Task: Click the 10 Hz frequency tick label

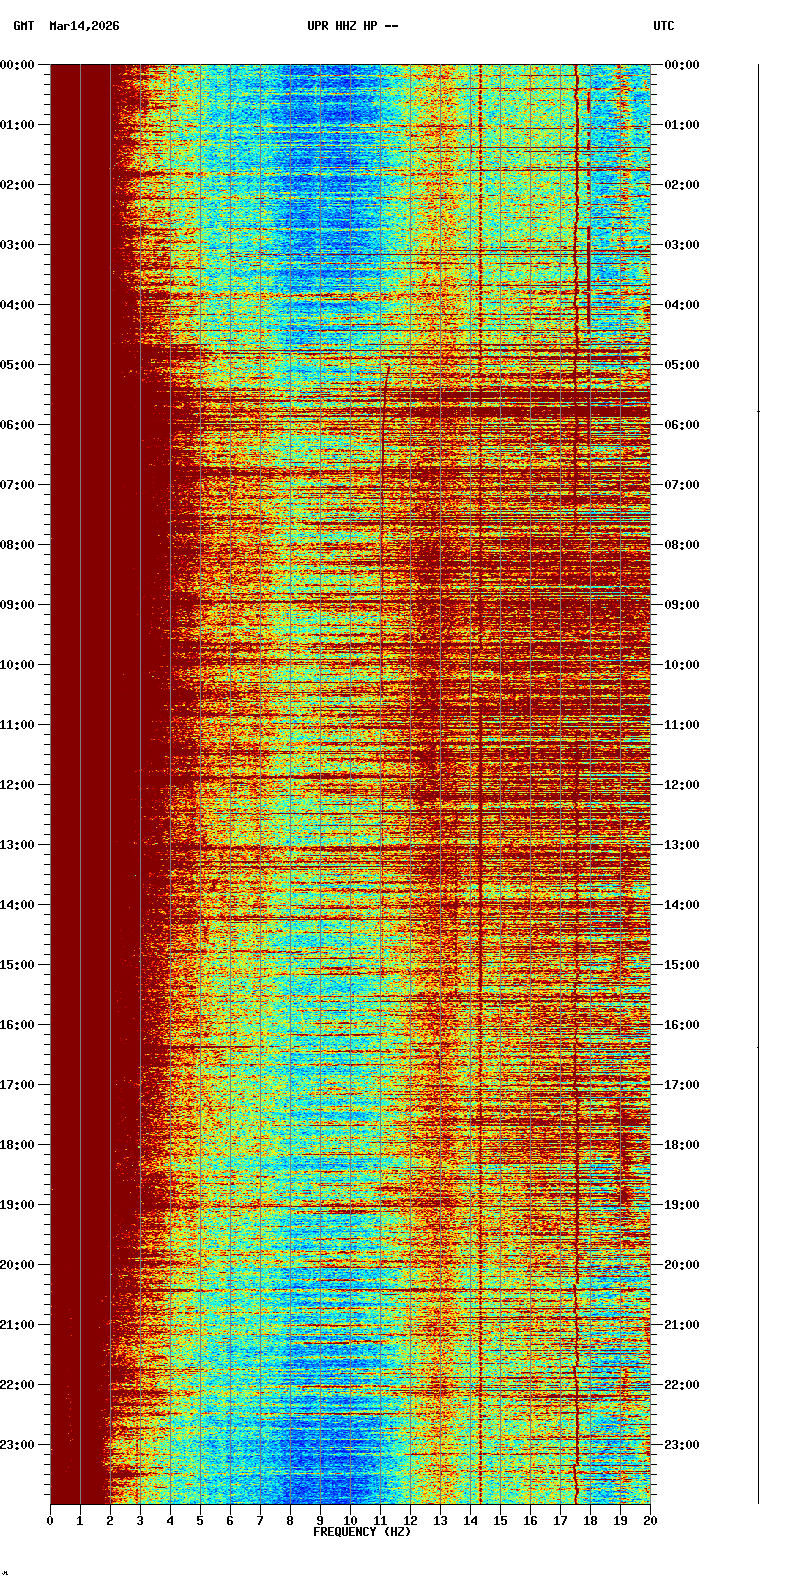Action: [350, 1521]
